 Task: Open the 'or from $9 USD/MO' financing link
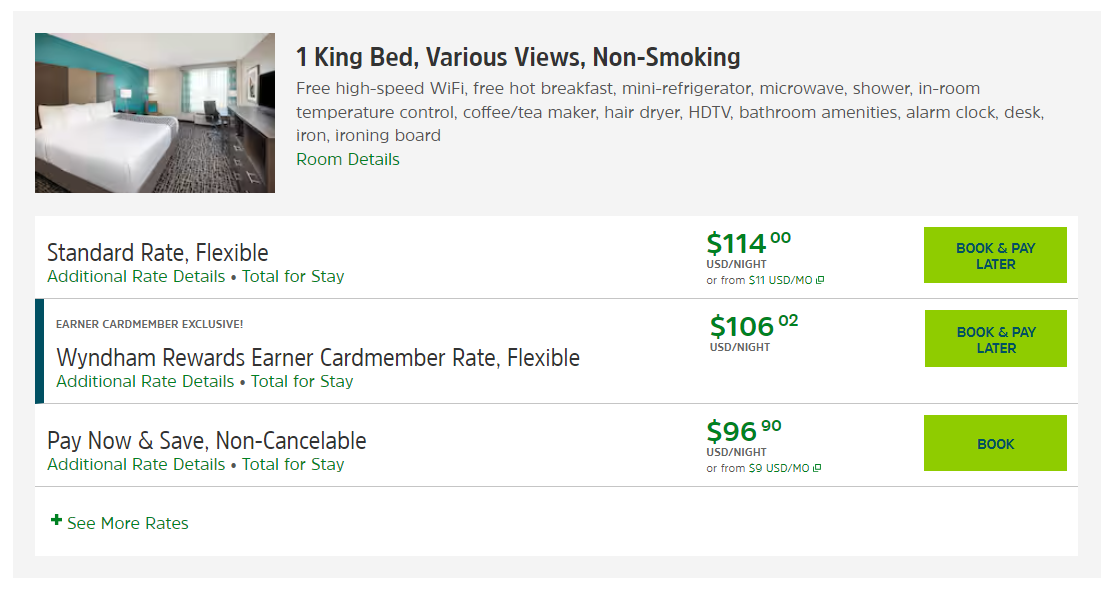(x=757, y=469)
